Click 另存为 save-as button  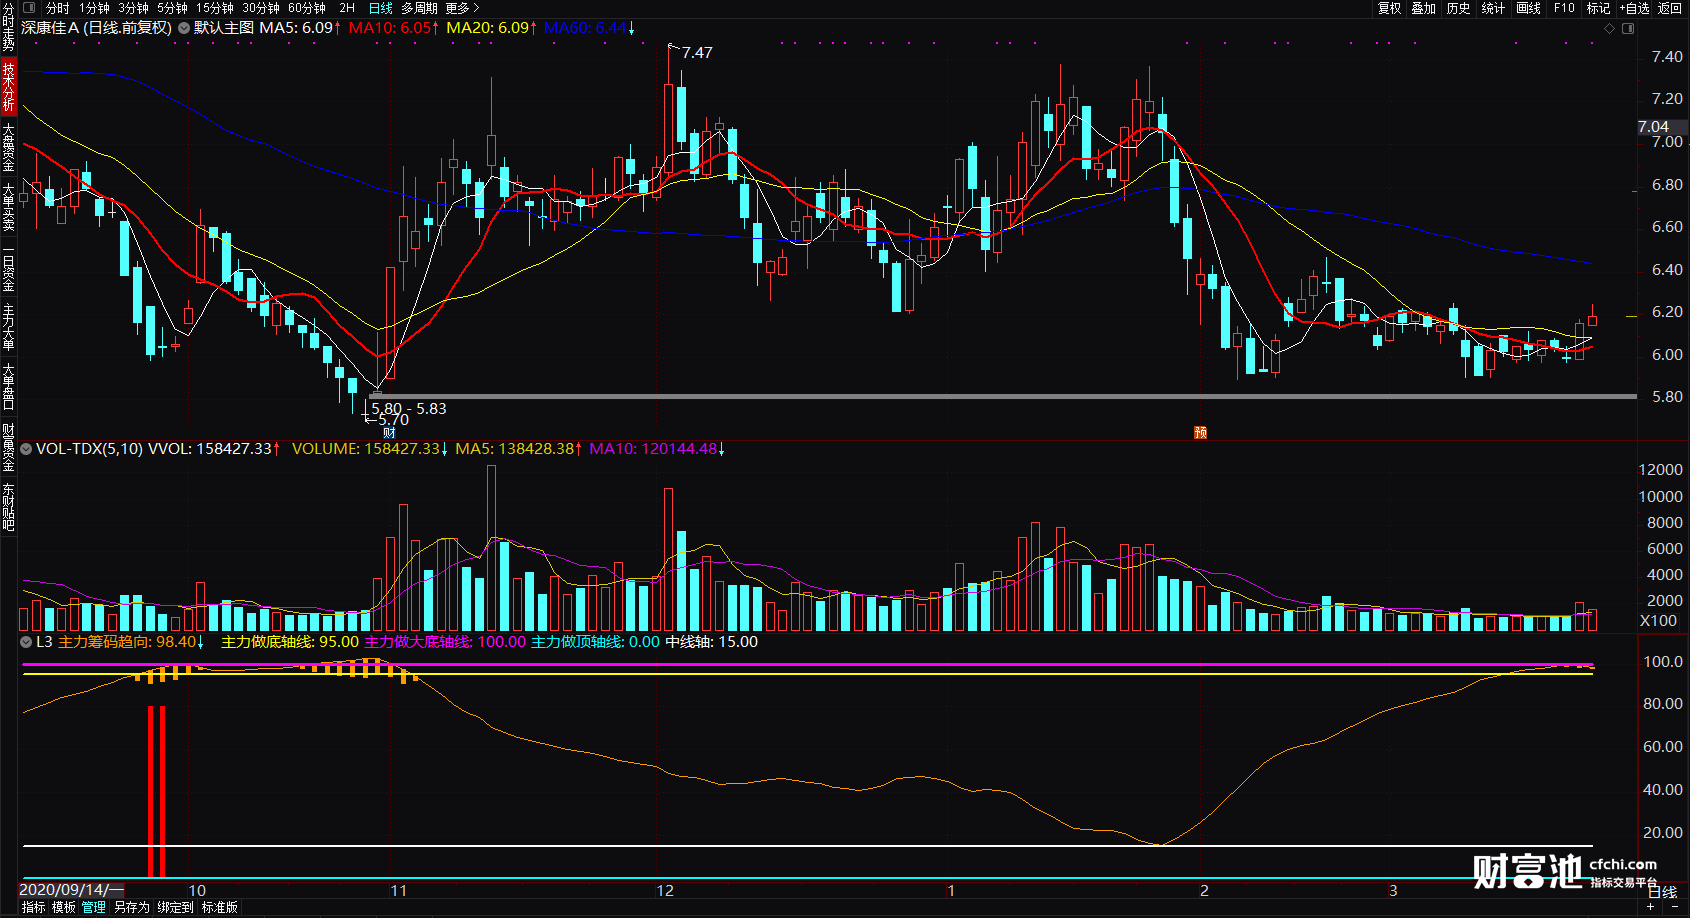pos(131,908)
